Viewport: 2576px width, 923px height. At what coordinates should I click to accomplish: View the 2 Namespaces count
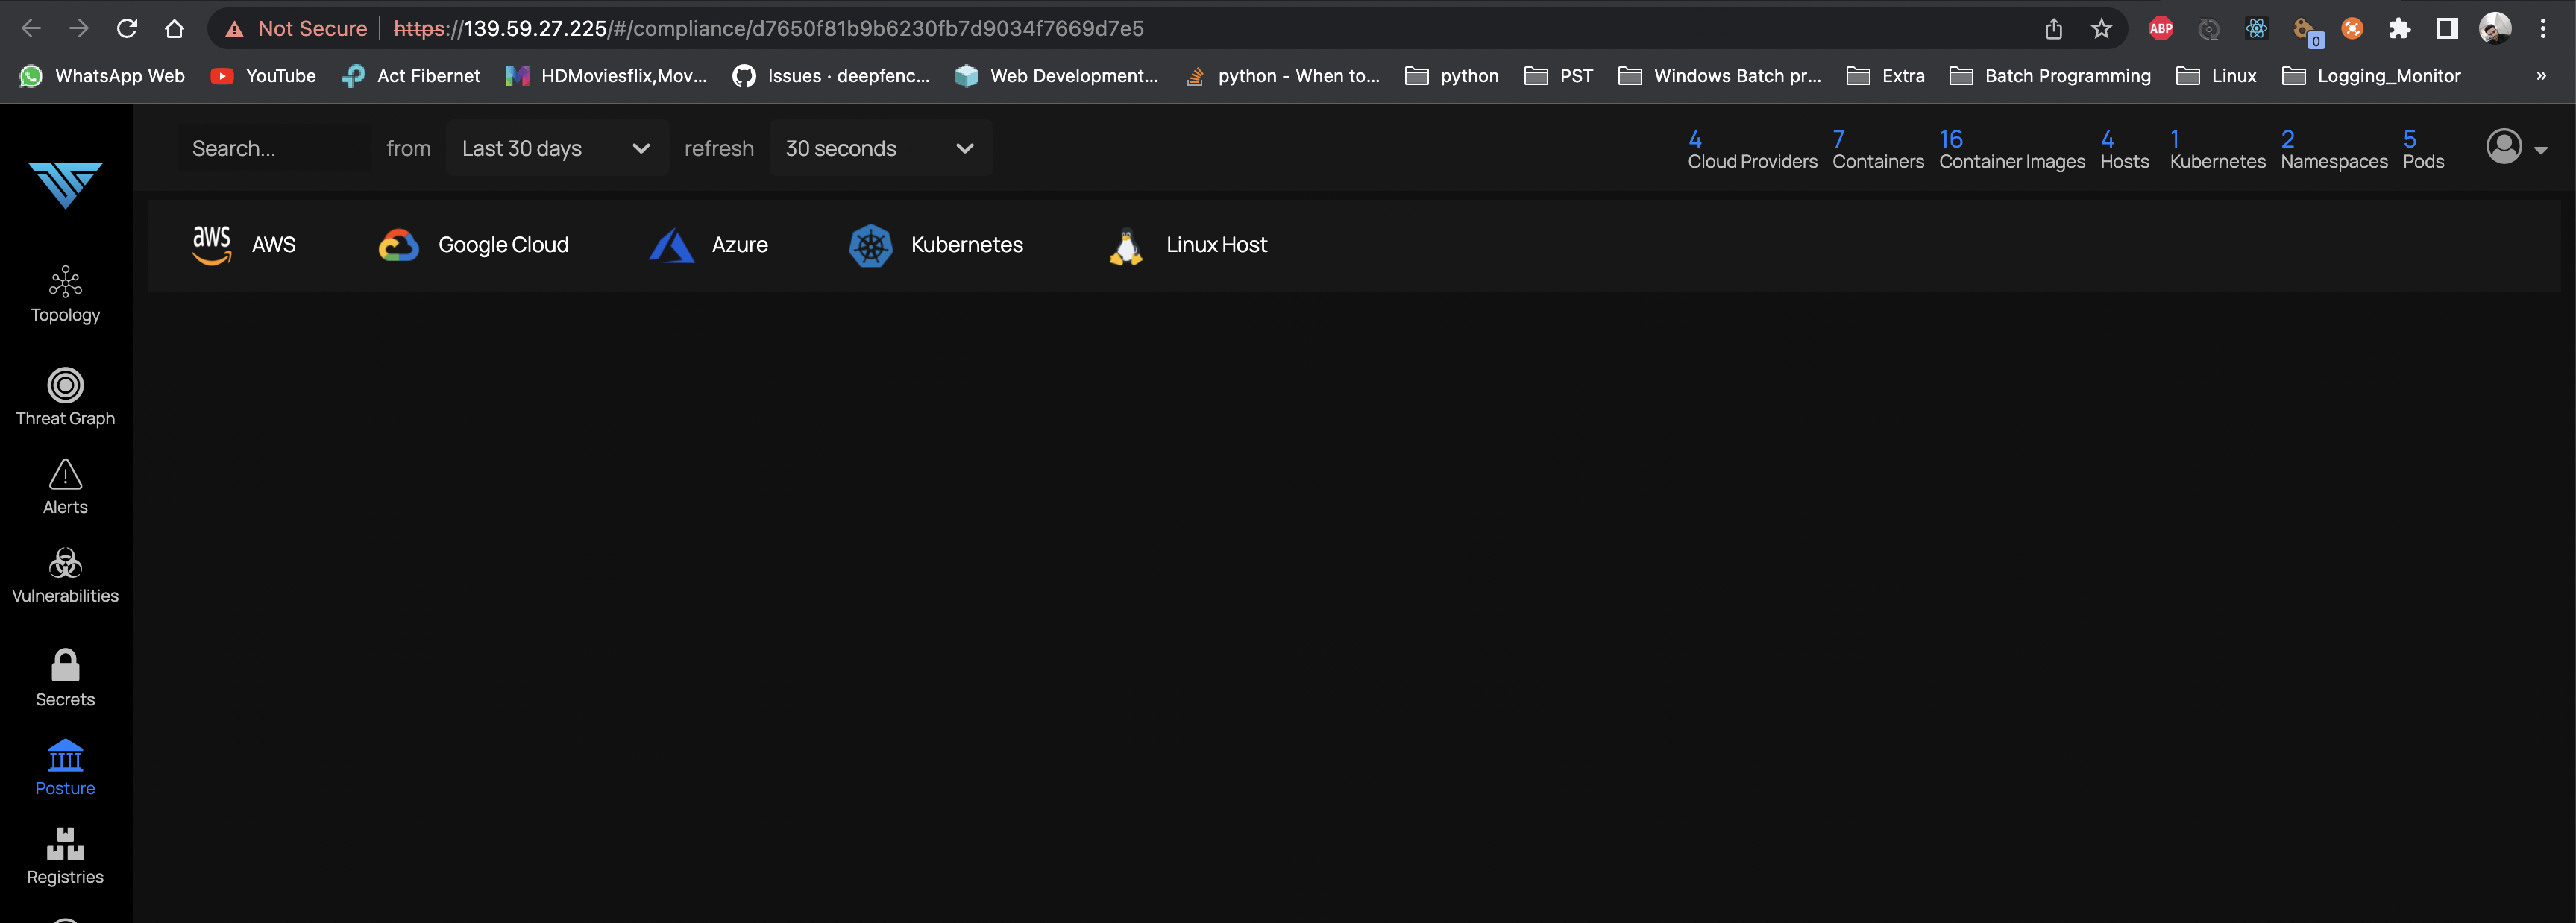[x=2333, y=150]
